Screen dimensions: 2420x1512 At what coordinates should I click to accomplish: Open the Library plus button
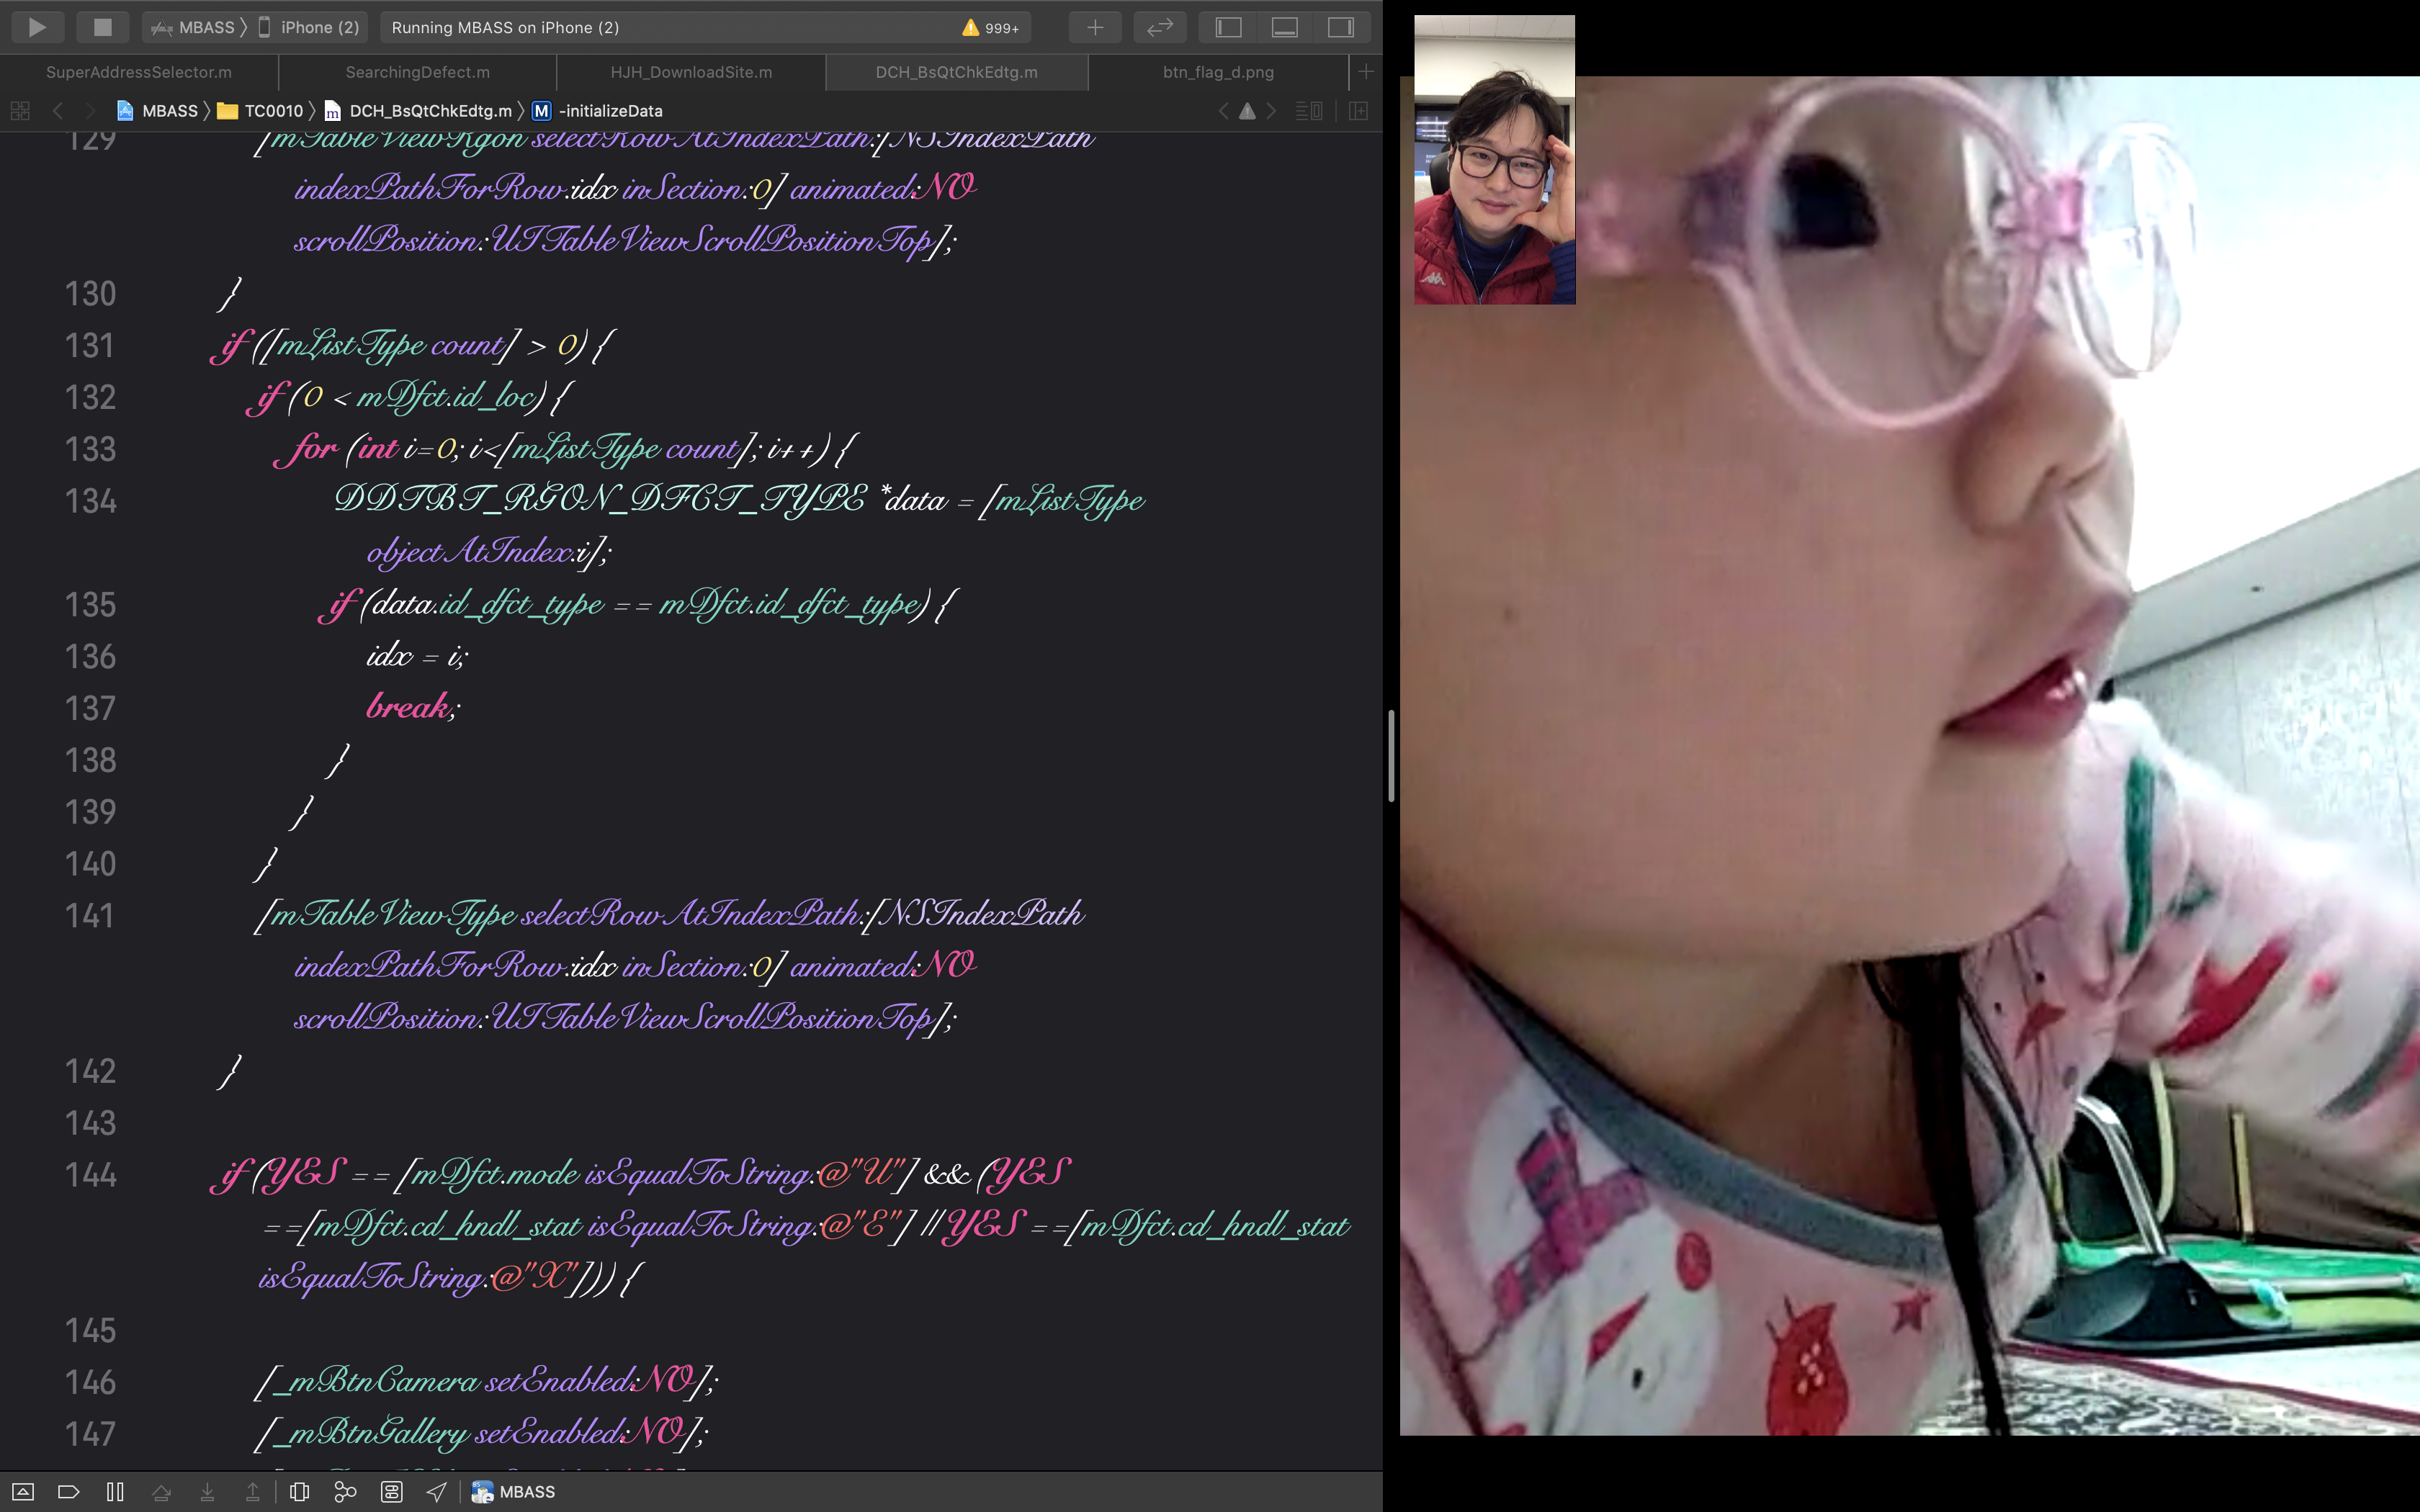click(1095, 27)
